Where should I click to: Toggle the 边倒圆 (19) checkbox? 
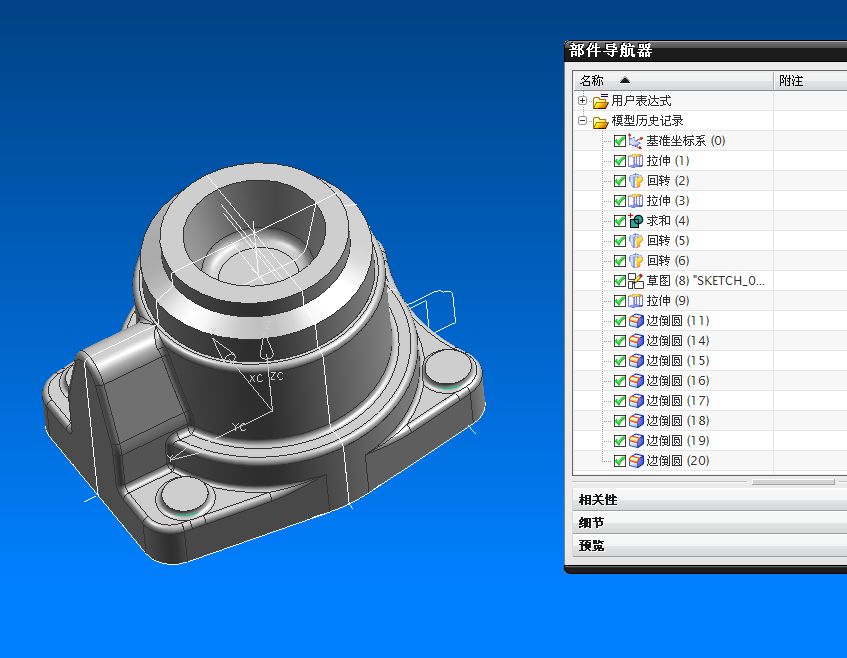(620, 441)
